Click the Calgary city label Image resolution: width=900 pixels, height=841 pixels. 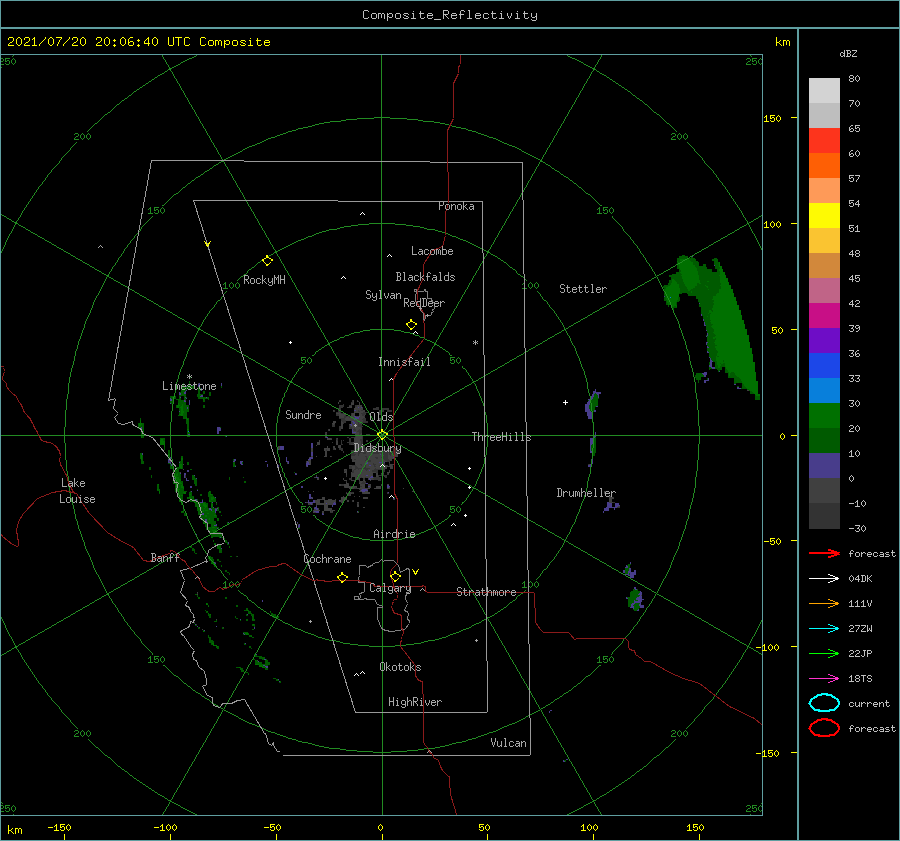click(390, 588)
